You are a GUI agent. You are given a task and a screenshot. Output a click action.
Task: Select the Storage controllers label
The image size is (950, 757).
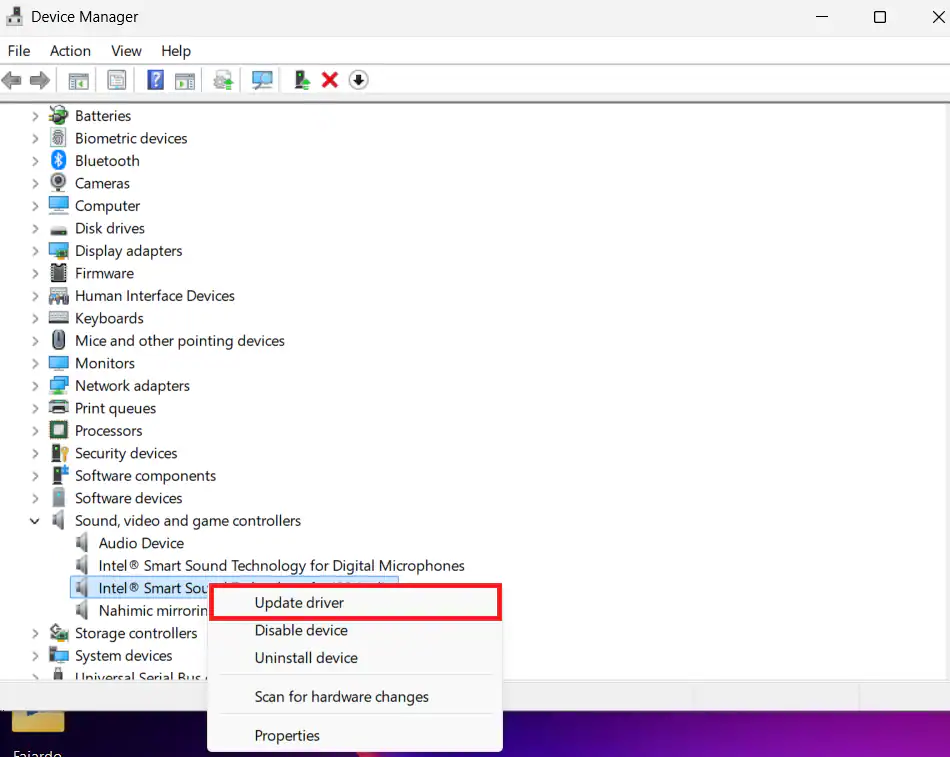136,633
